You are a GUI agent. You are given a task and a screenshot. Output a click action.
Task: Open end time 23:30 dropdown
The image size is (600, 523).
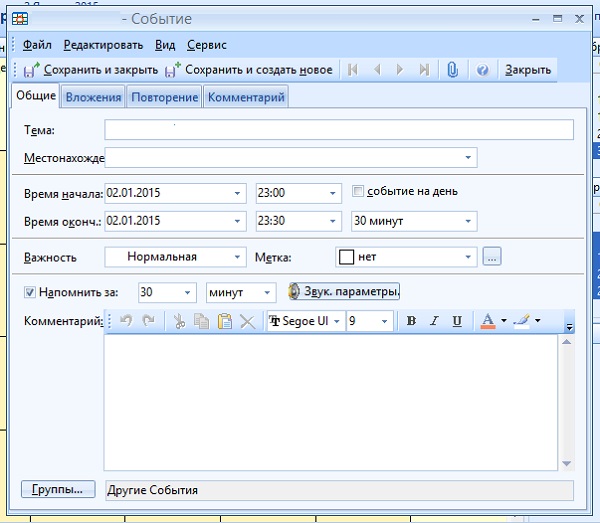333,221
